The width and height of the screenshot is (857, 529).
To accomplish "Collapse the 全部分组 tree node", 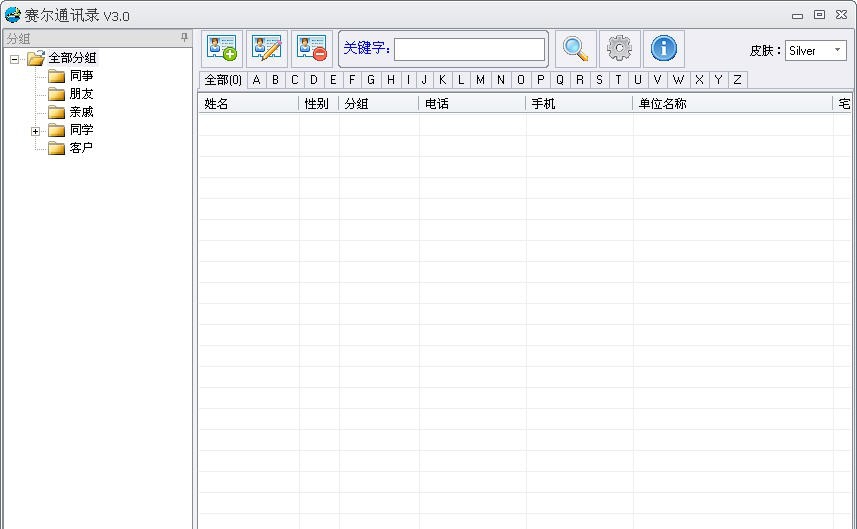I will [15, 58].
